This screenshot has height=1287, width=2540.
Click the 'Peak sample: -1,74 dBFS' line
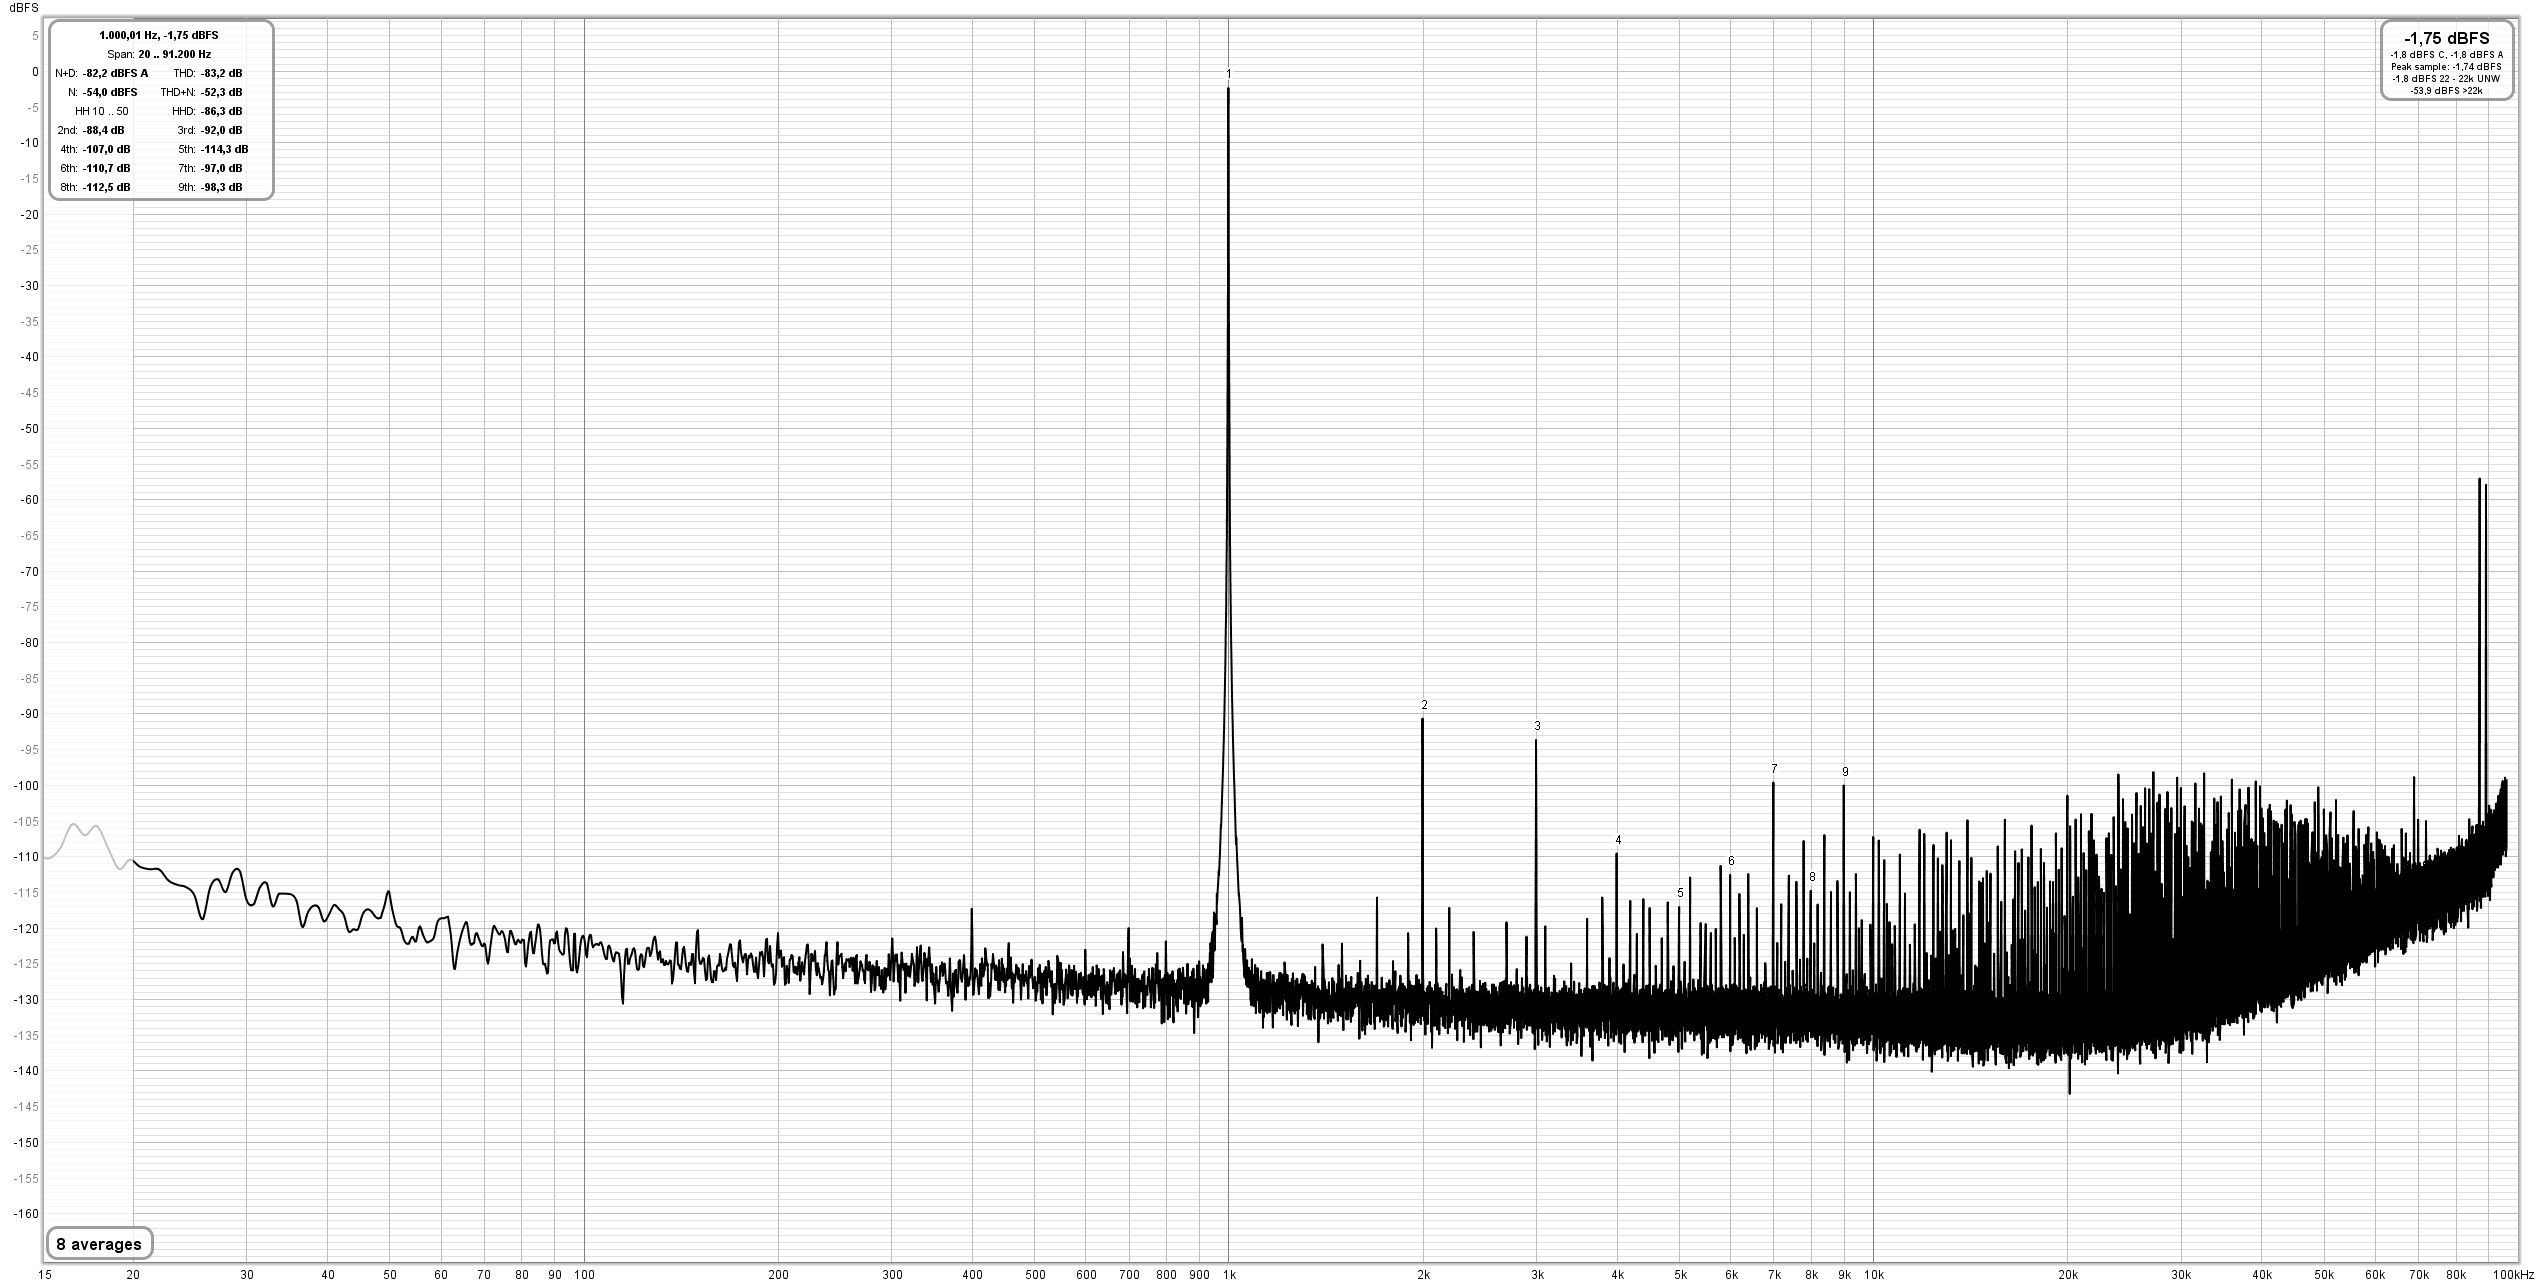pos(2446,67)
